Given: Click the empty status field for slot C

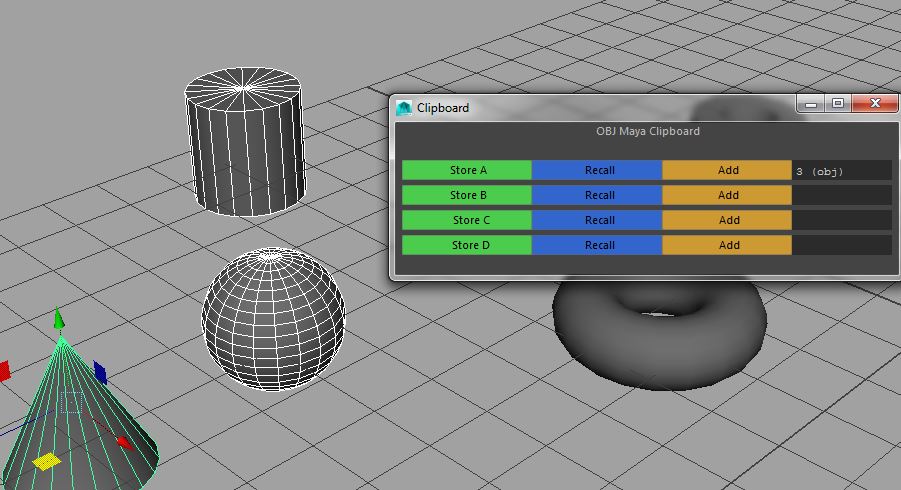Looking at the screenshot, I should (x=842, y=220).
